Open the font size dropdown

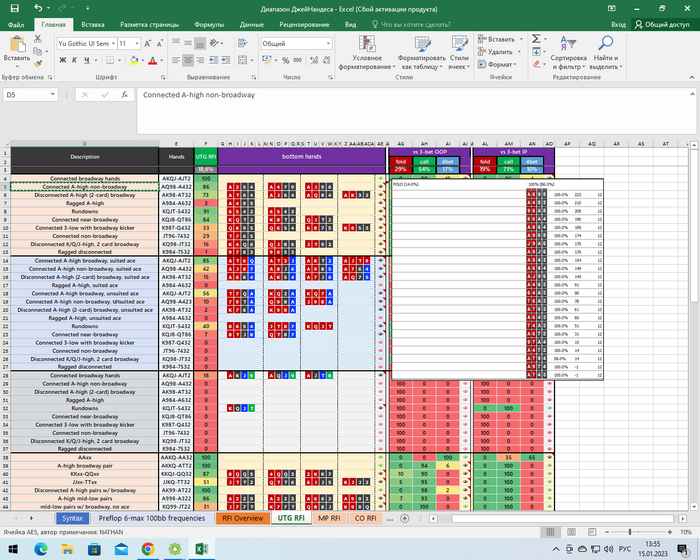pyautogui.click(x=137, y=43)
